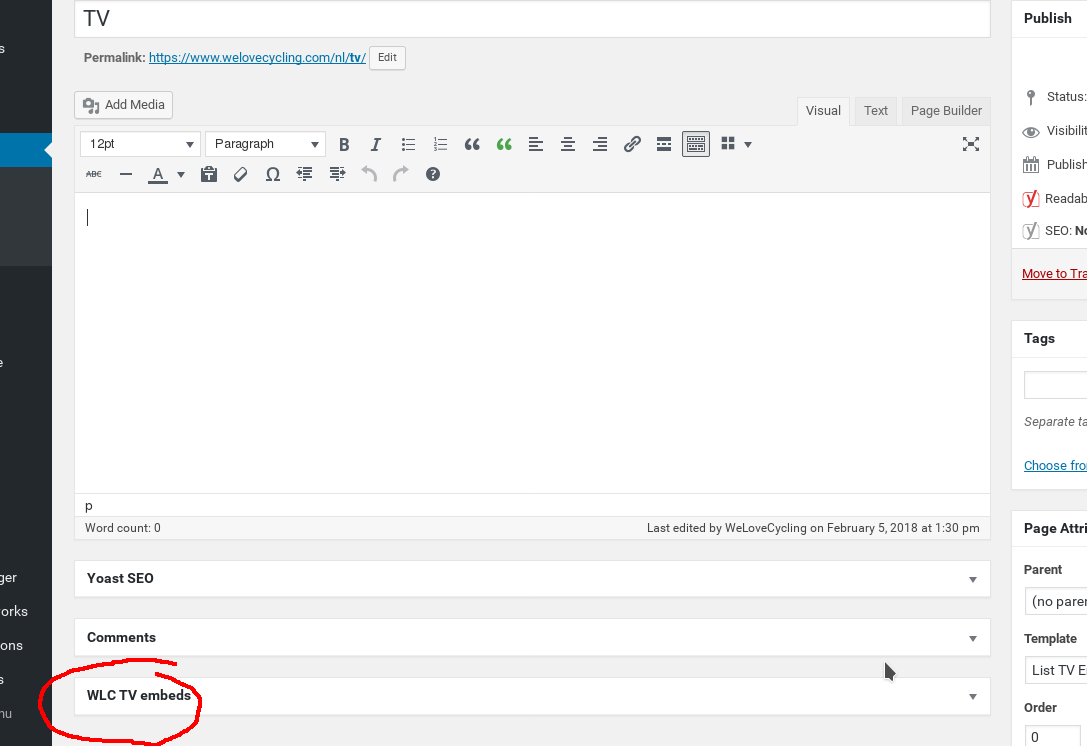This screenshot has height=746, width=1087.
Task: Open the welovecycling.com/nl/tv permalink
Action: [257, 58]
